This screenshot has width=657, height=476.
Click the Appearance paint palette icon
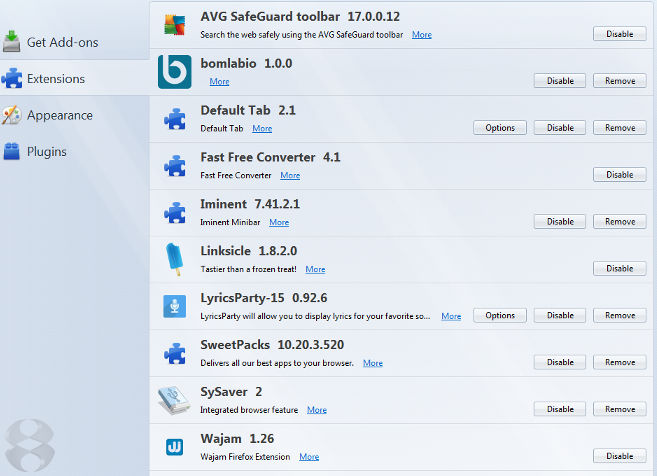11,115
